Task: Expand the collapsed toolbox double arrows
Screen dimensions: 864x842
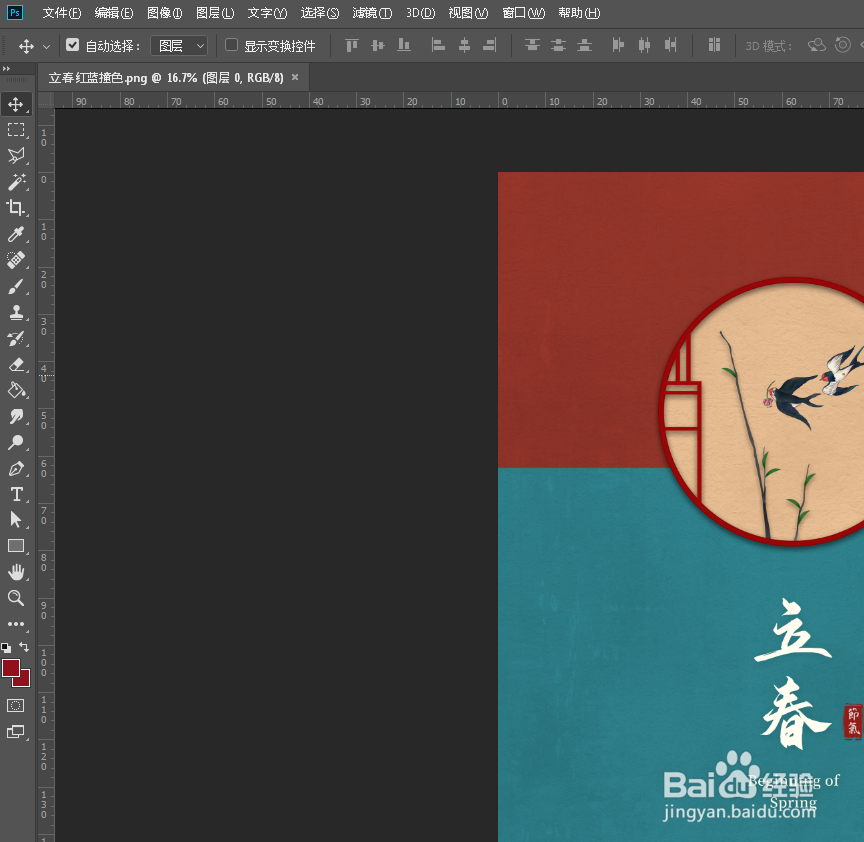Action: 6,68
